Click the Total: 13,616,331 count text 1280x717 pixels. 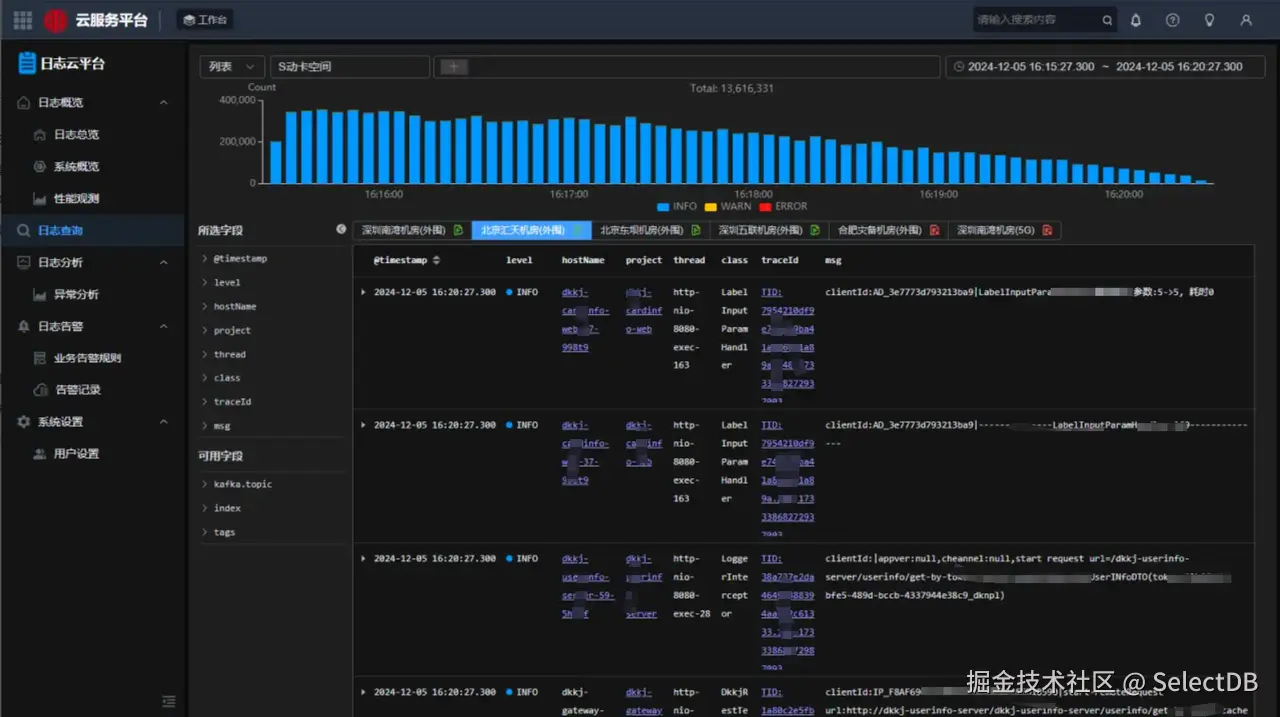(x=732, y=88)
